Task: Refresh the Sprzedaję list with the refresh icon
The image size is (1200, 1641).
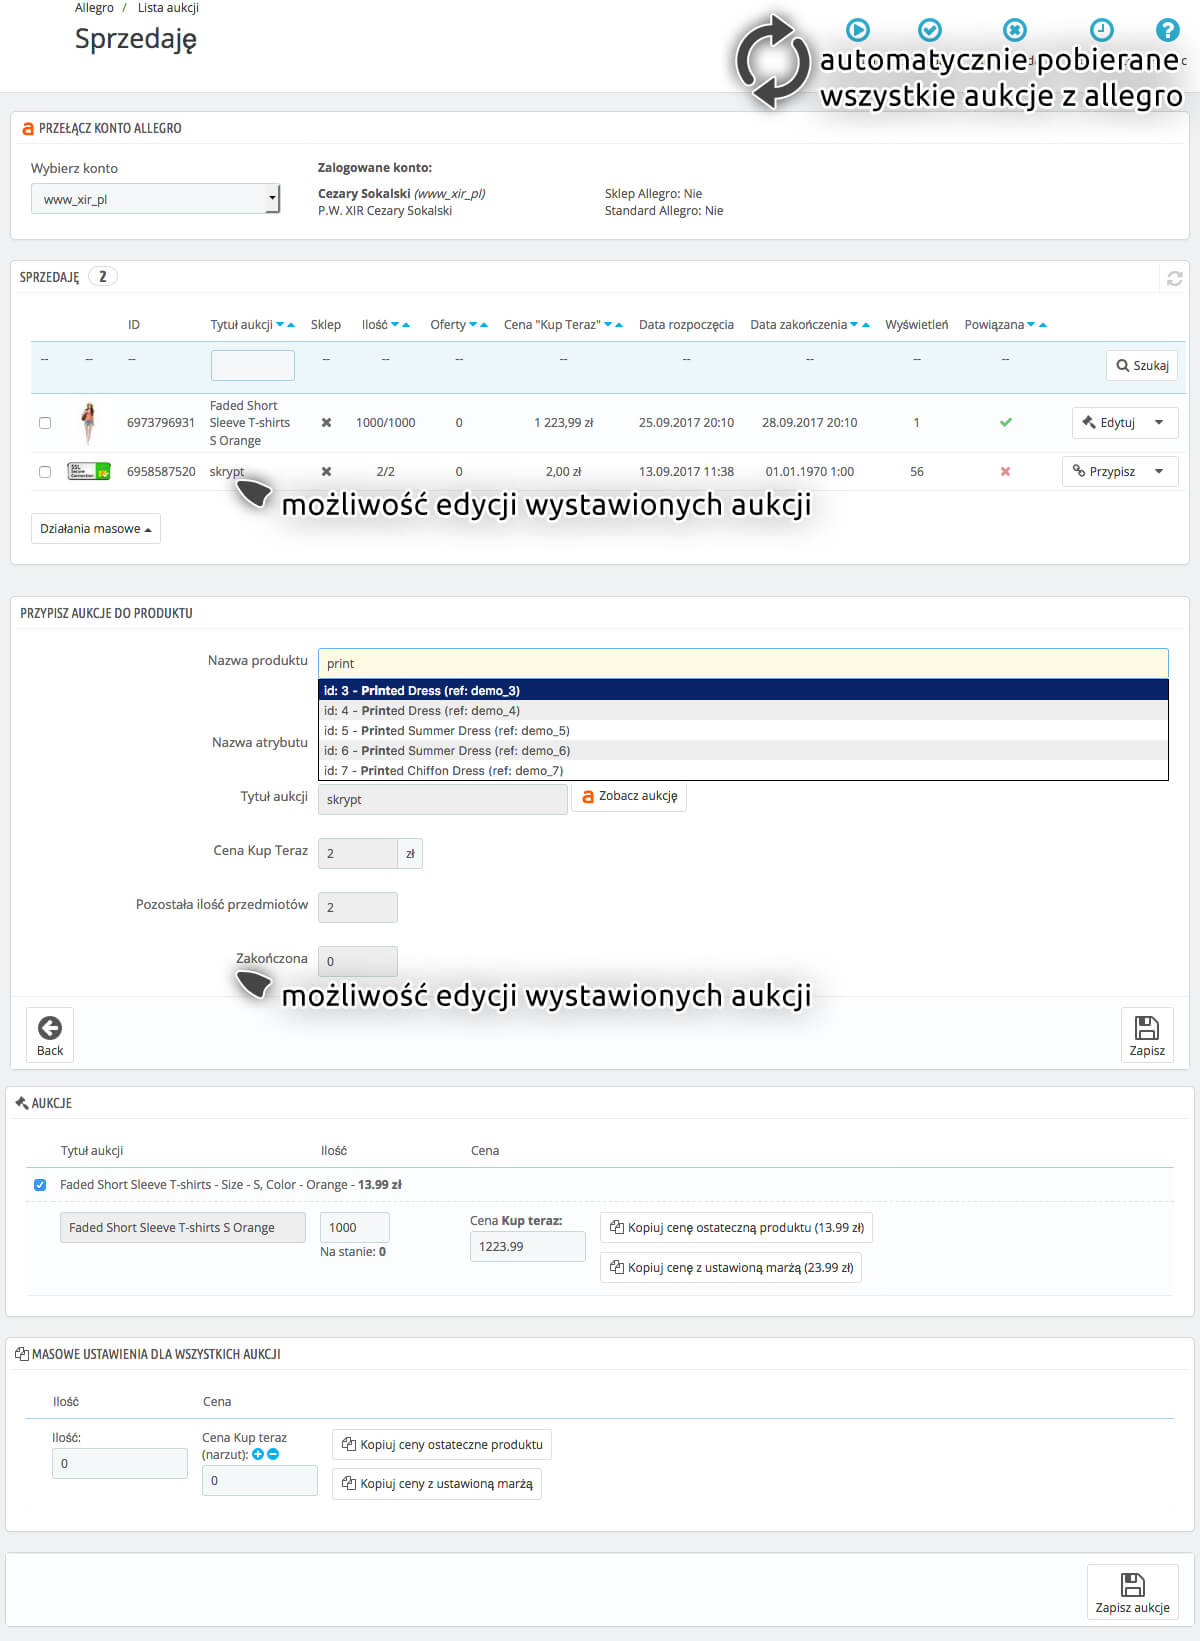Action: 1175,278
